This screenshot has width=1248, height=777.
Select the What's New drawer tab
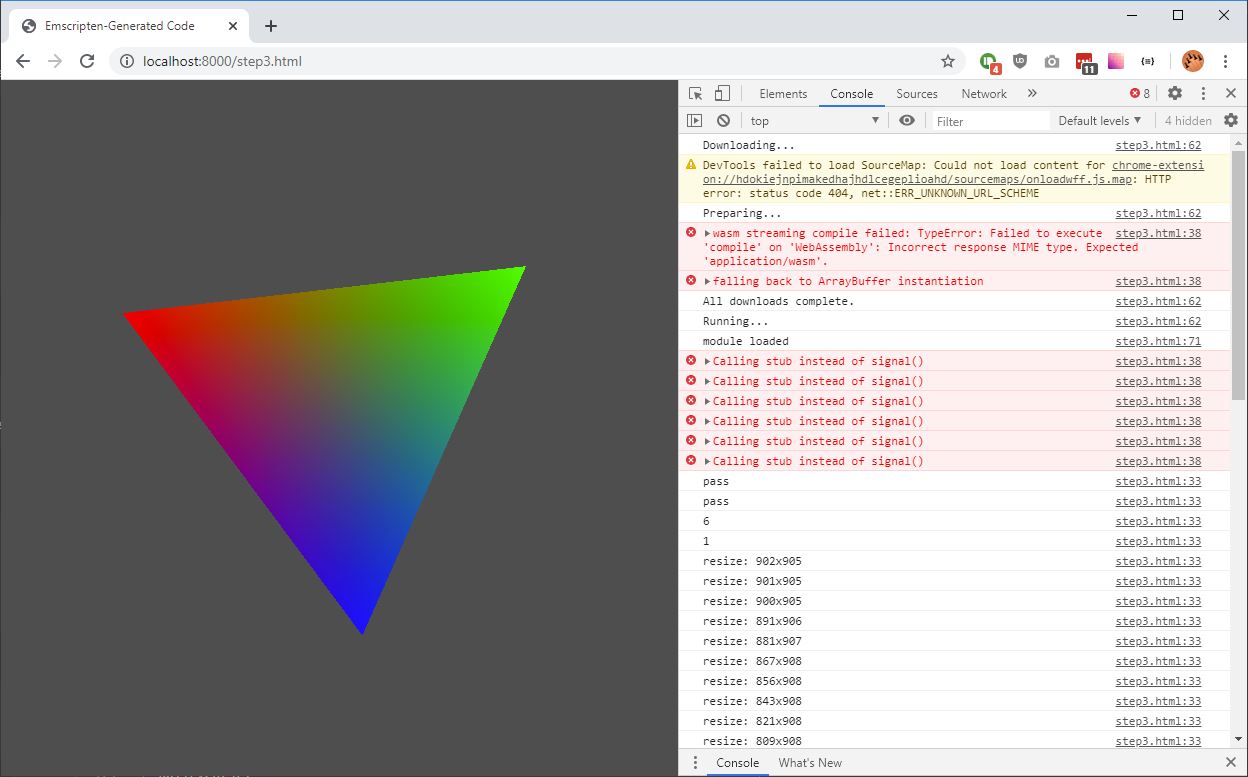pos(810,762)
